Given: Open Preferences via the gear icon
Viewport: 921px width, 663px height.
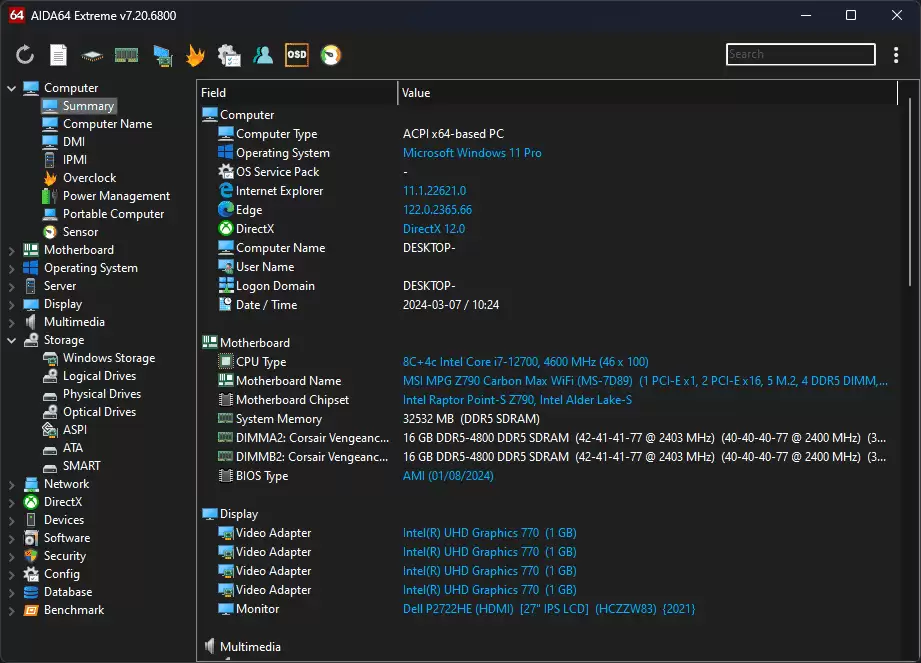Looking at the screenshot, I should click(229, 55).
